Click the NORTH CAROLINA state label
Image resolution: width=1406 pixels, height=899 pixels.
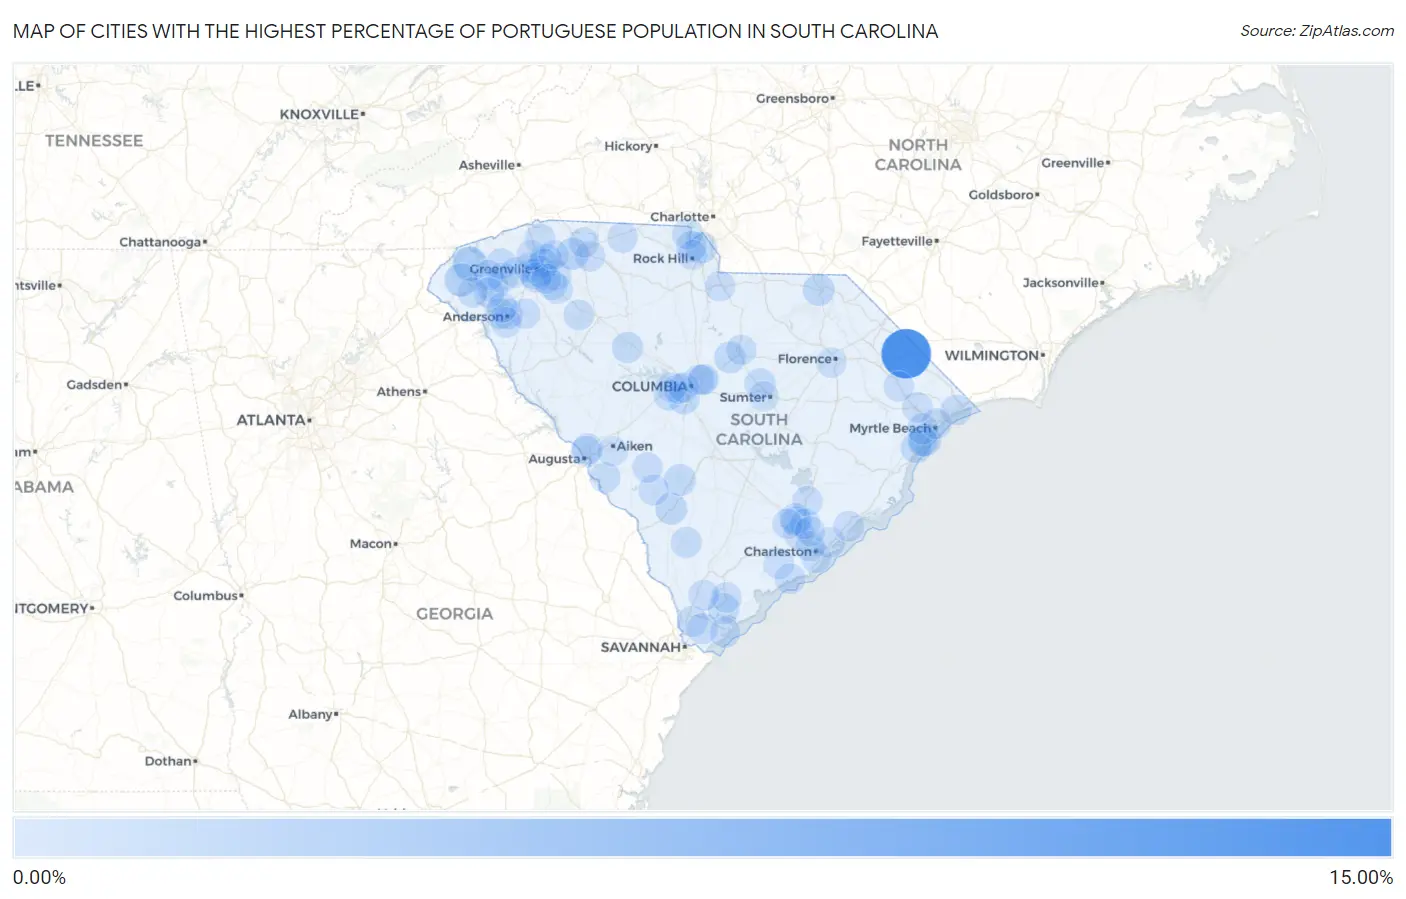pos(918,155)
